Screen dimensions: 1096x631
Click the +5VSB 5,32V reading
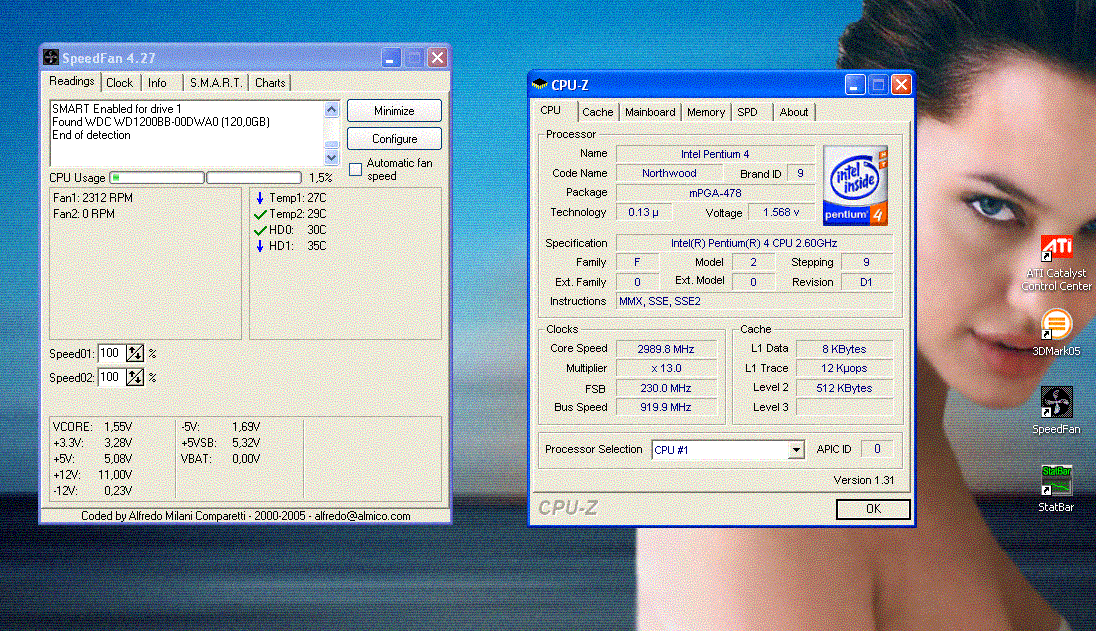click(x=221, y=442)
